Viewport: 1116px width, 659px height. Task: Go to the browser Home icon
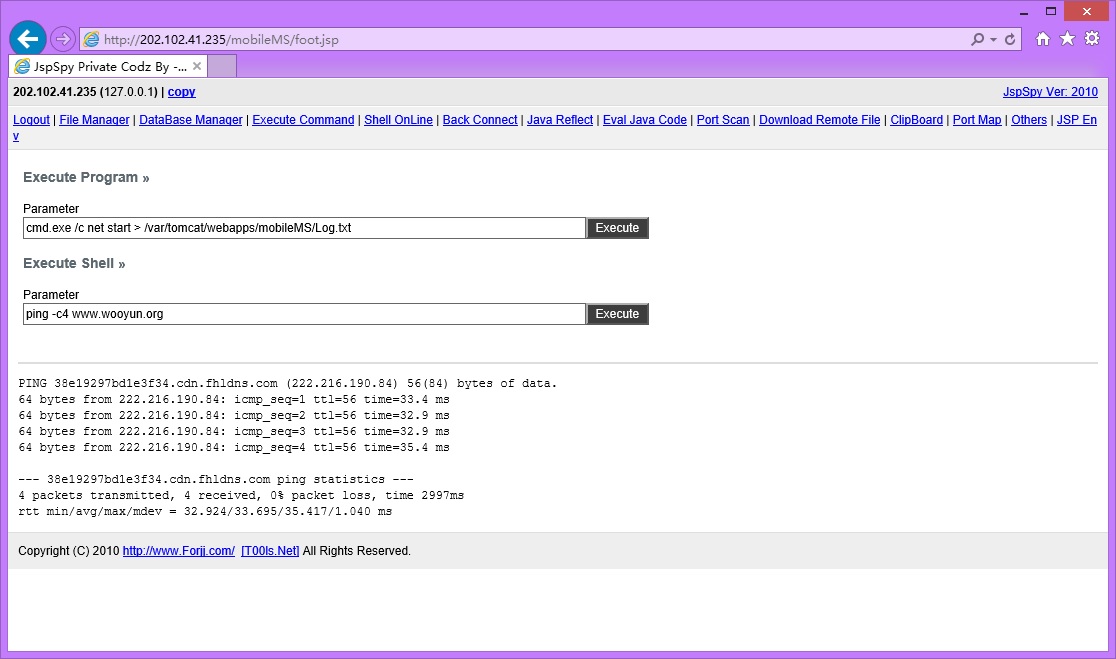(x=1043, y=39)
